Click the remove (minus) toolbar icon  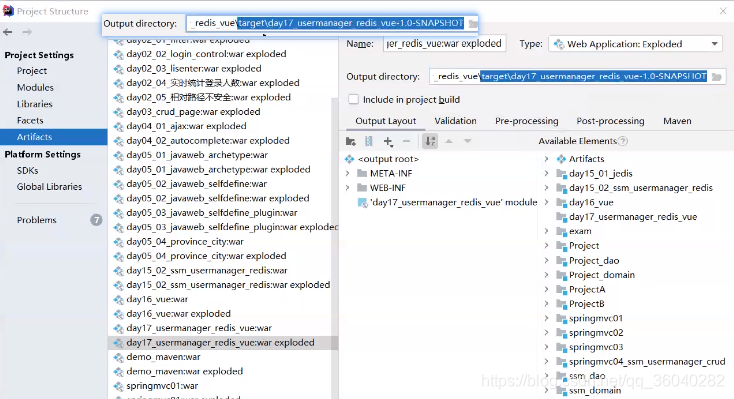(406, 141)
